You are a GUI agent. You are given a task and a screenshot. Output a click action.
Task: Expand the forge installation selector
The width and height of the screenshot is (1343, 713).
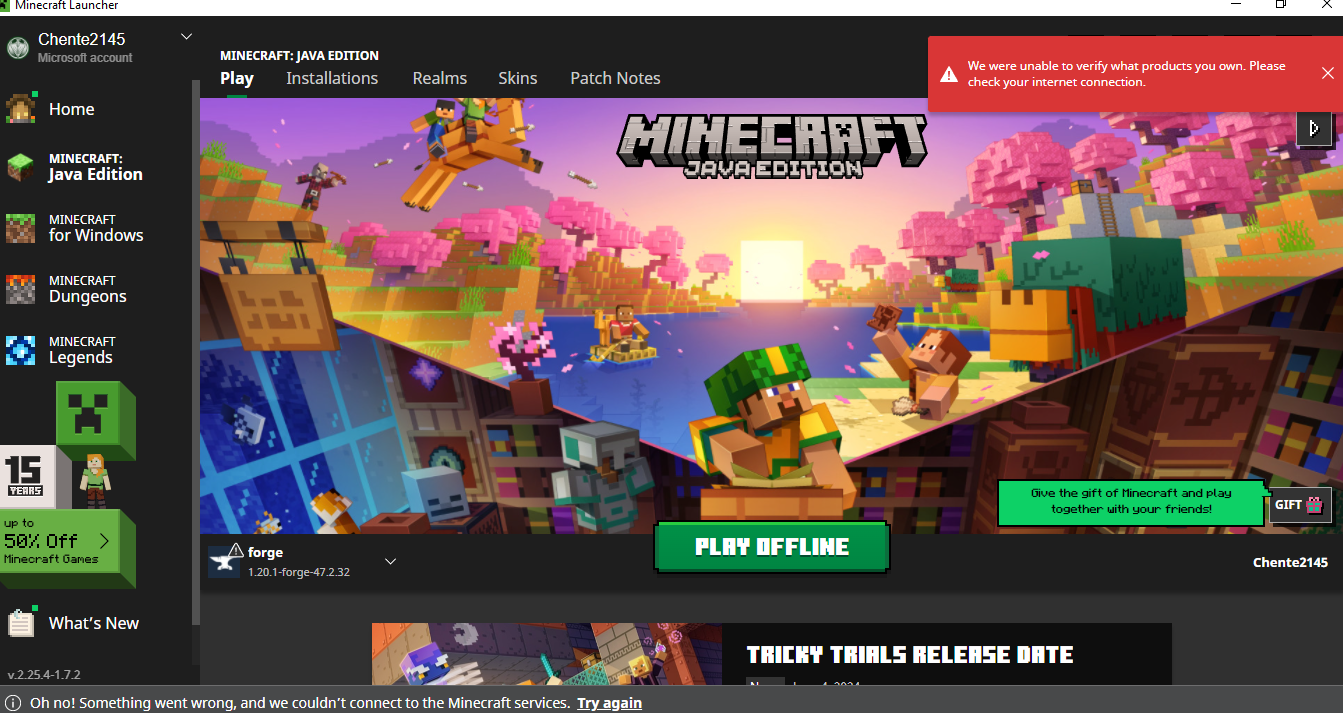click(391, 561)
